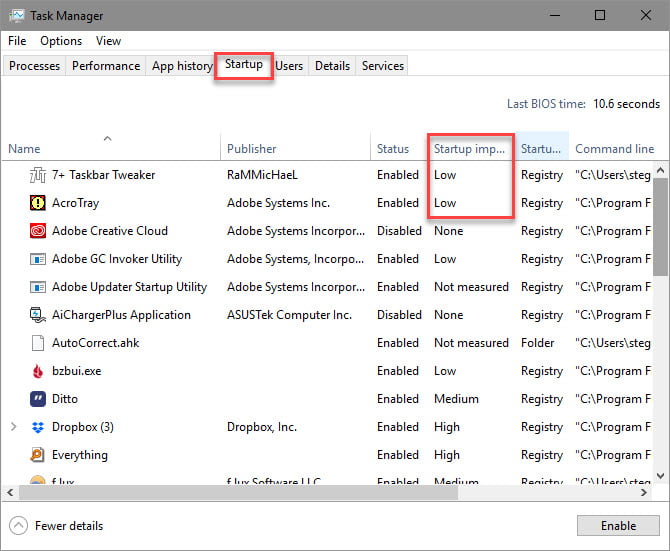Select the AcroTray icon
The image size is (670, 551).
[38, 203]
